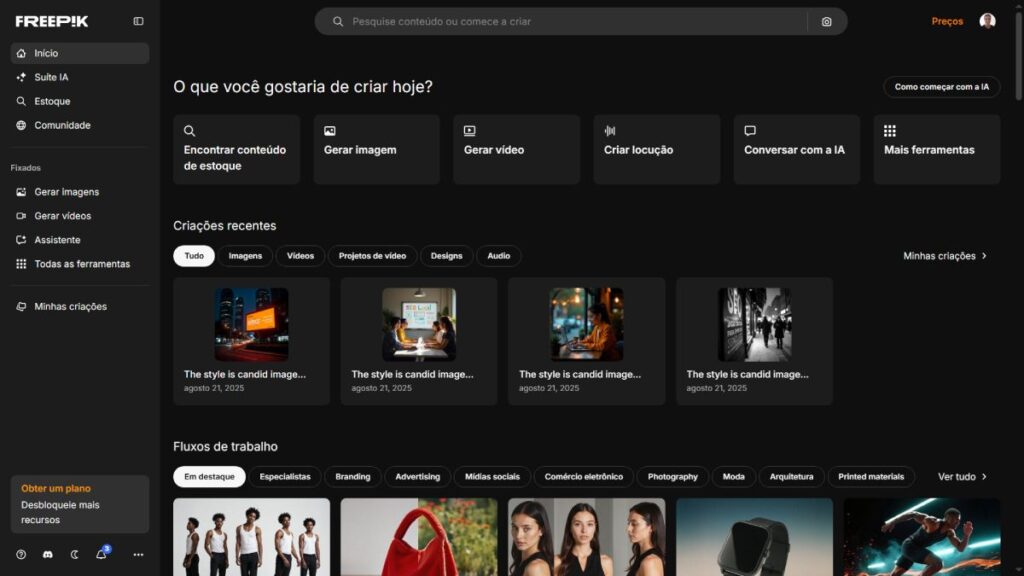The height and width of the screenshot is (576, 1024).
Task: Select the Branding workflow filter
Action: click(x=353, y=477)
